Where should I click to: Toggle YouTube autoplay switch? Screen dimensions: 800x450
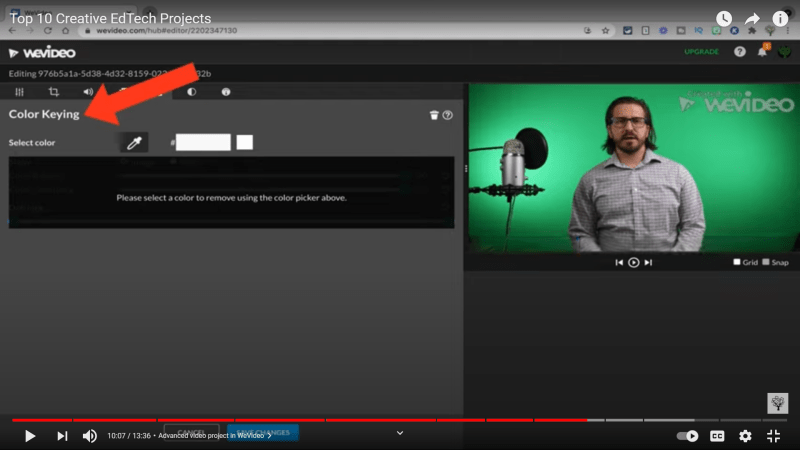[x=688, y=436]
